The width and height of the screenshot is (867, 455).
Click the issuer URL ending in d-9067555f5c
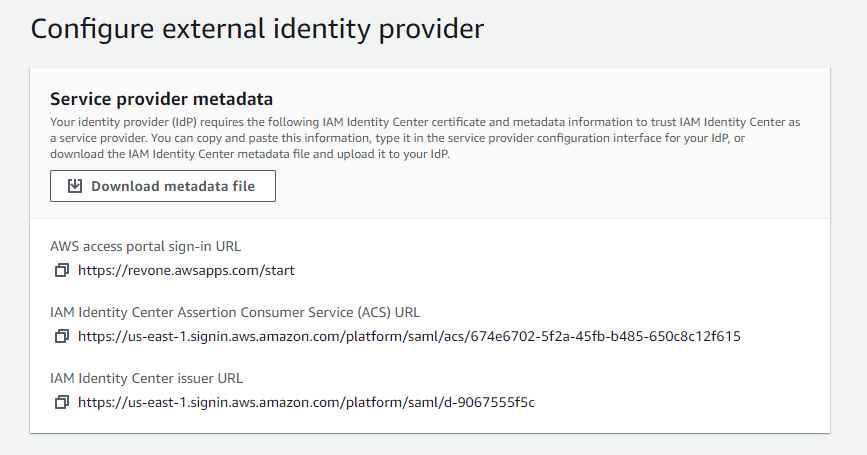tap(306, 402)
